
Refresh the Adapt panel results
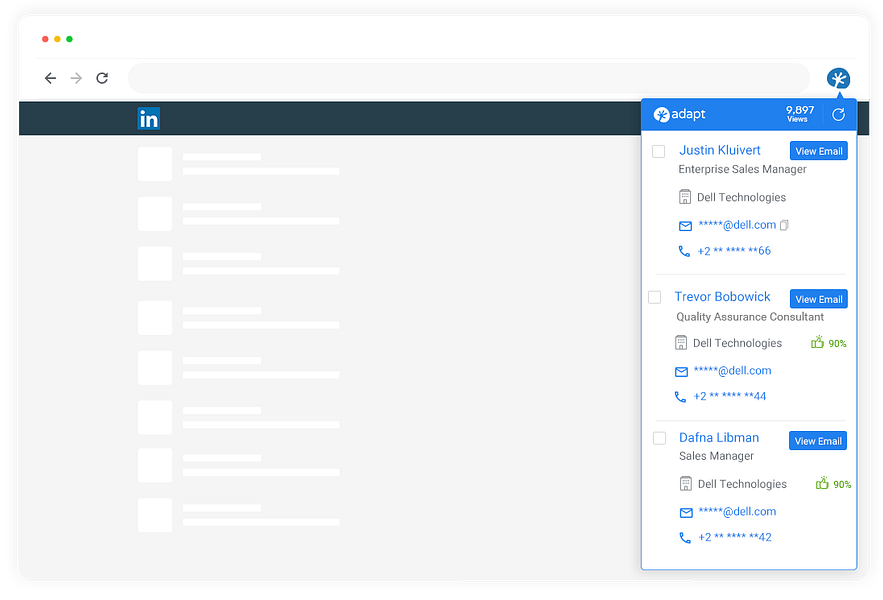839,115
